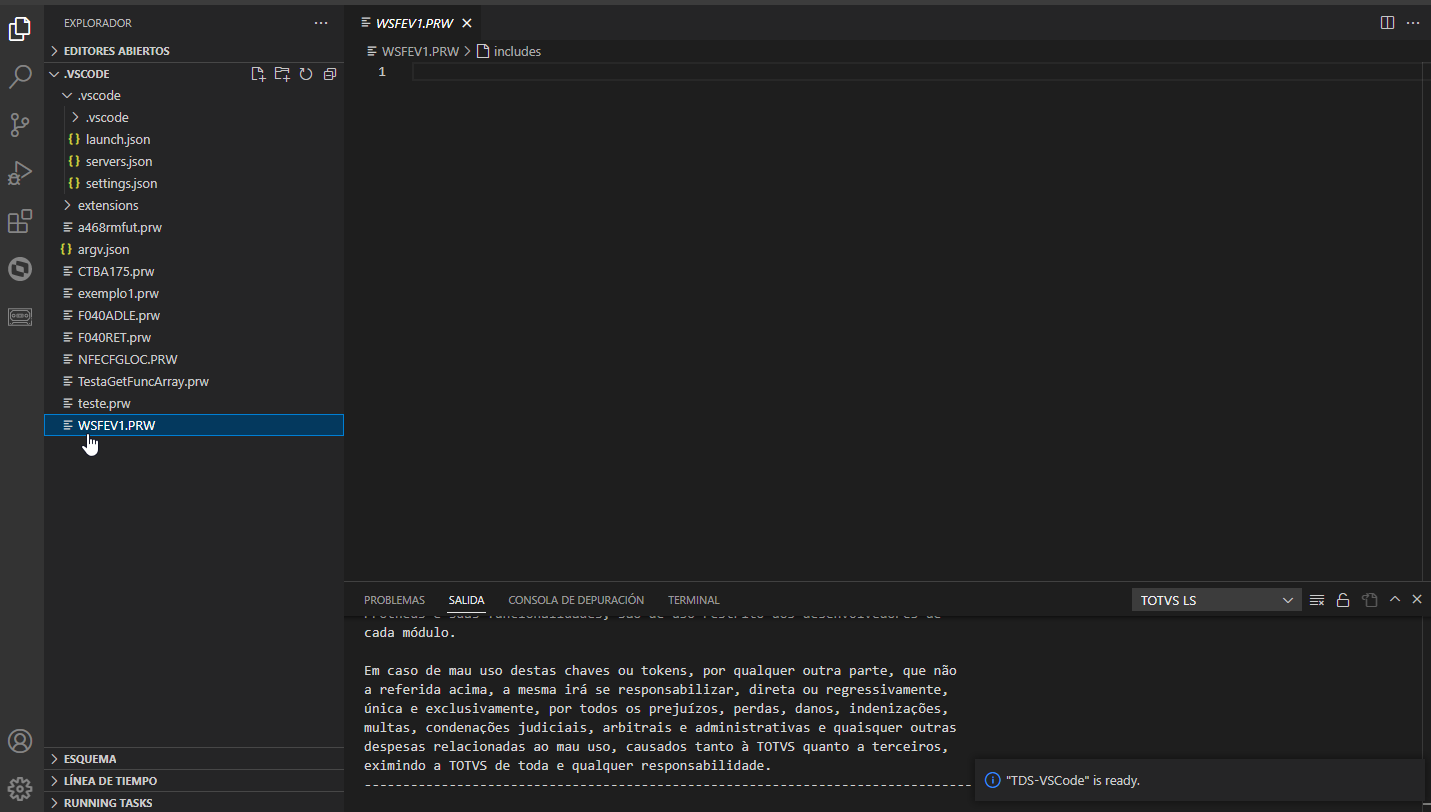The image size is (1431, 812).
Task: Switch to the TERMINAL panel tab
Action: [x=694, y=600]
